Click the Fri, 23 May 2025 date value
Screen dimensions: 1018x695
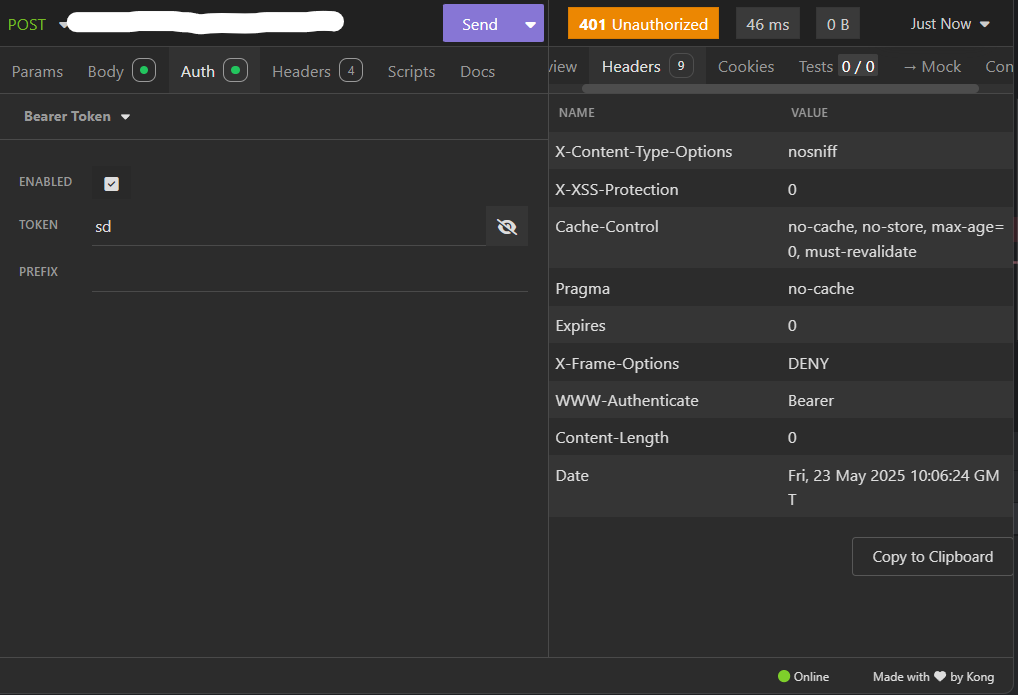(893, 487)
